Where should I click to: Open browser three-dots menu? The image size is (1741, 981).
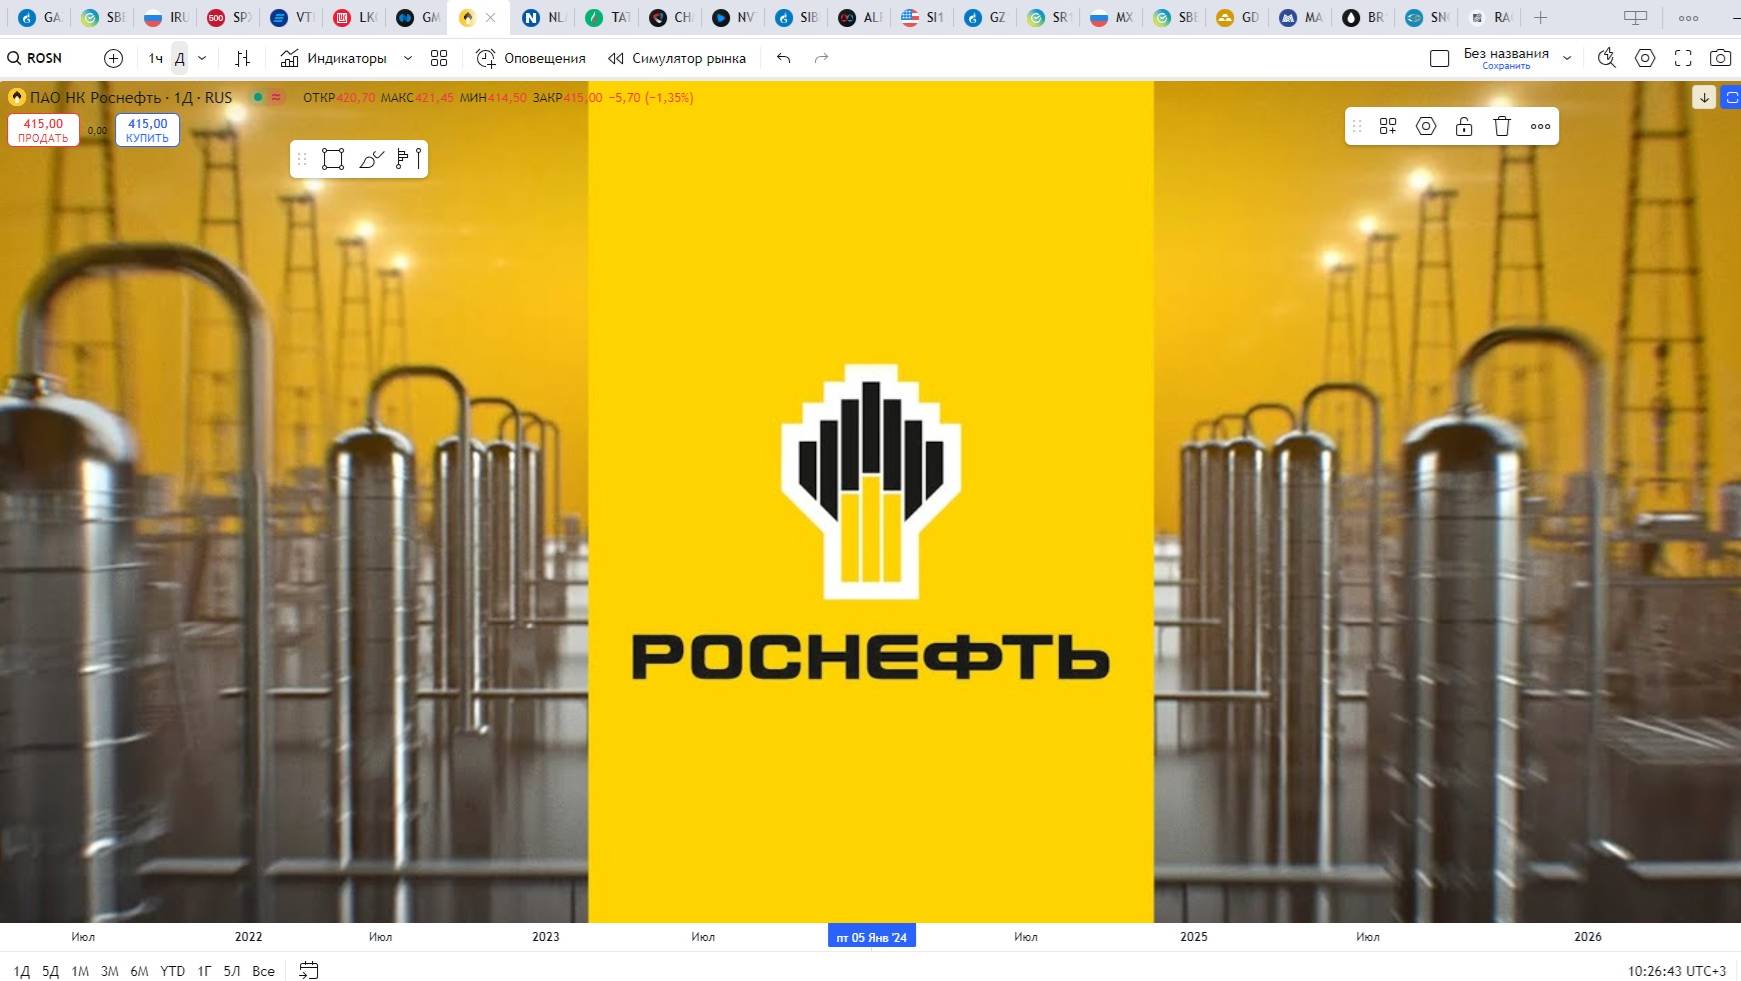(1688, 17)
